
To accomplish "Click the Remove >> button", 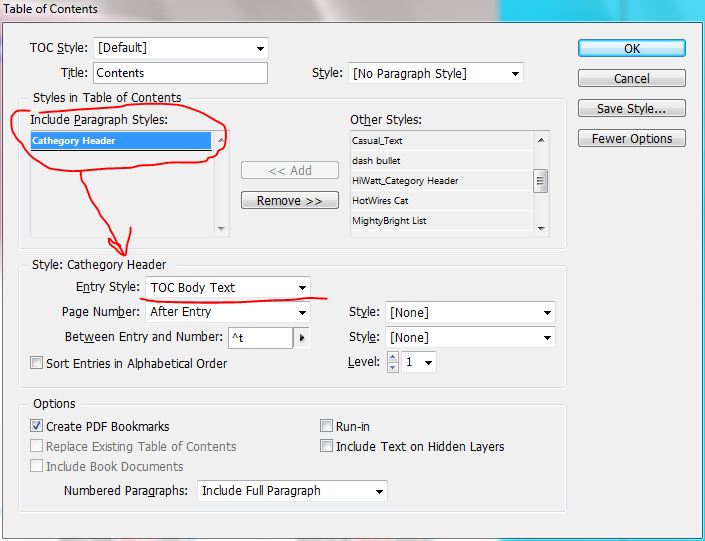I will 290,200.
